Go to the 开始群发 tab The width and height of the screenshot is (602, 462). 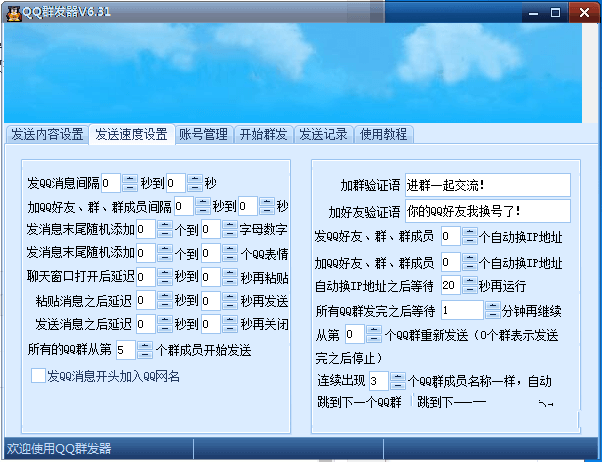point(264,134)
